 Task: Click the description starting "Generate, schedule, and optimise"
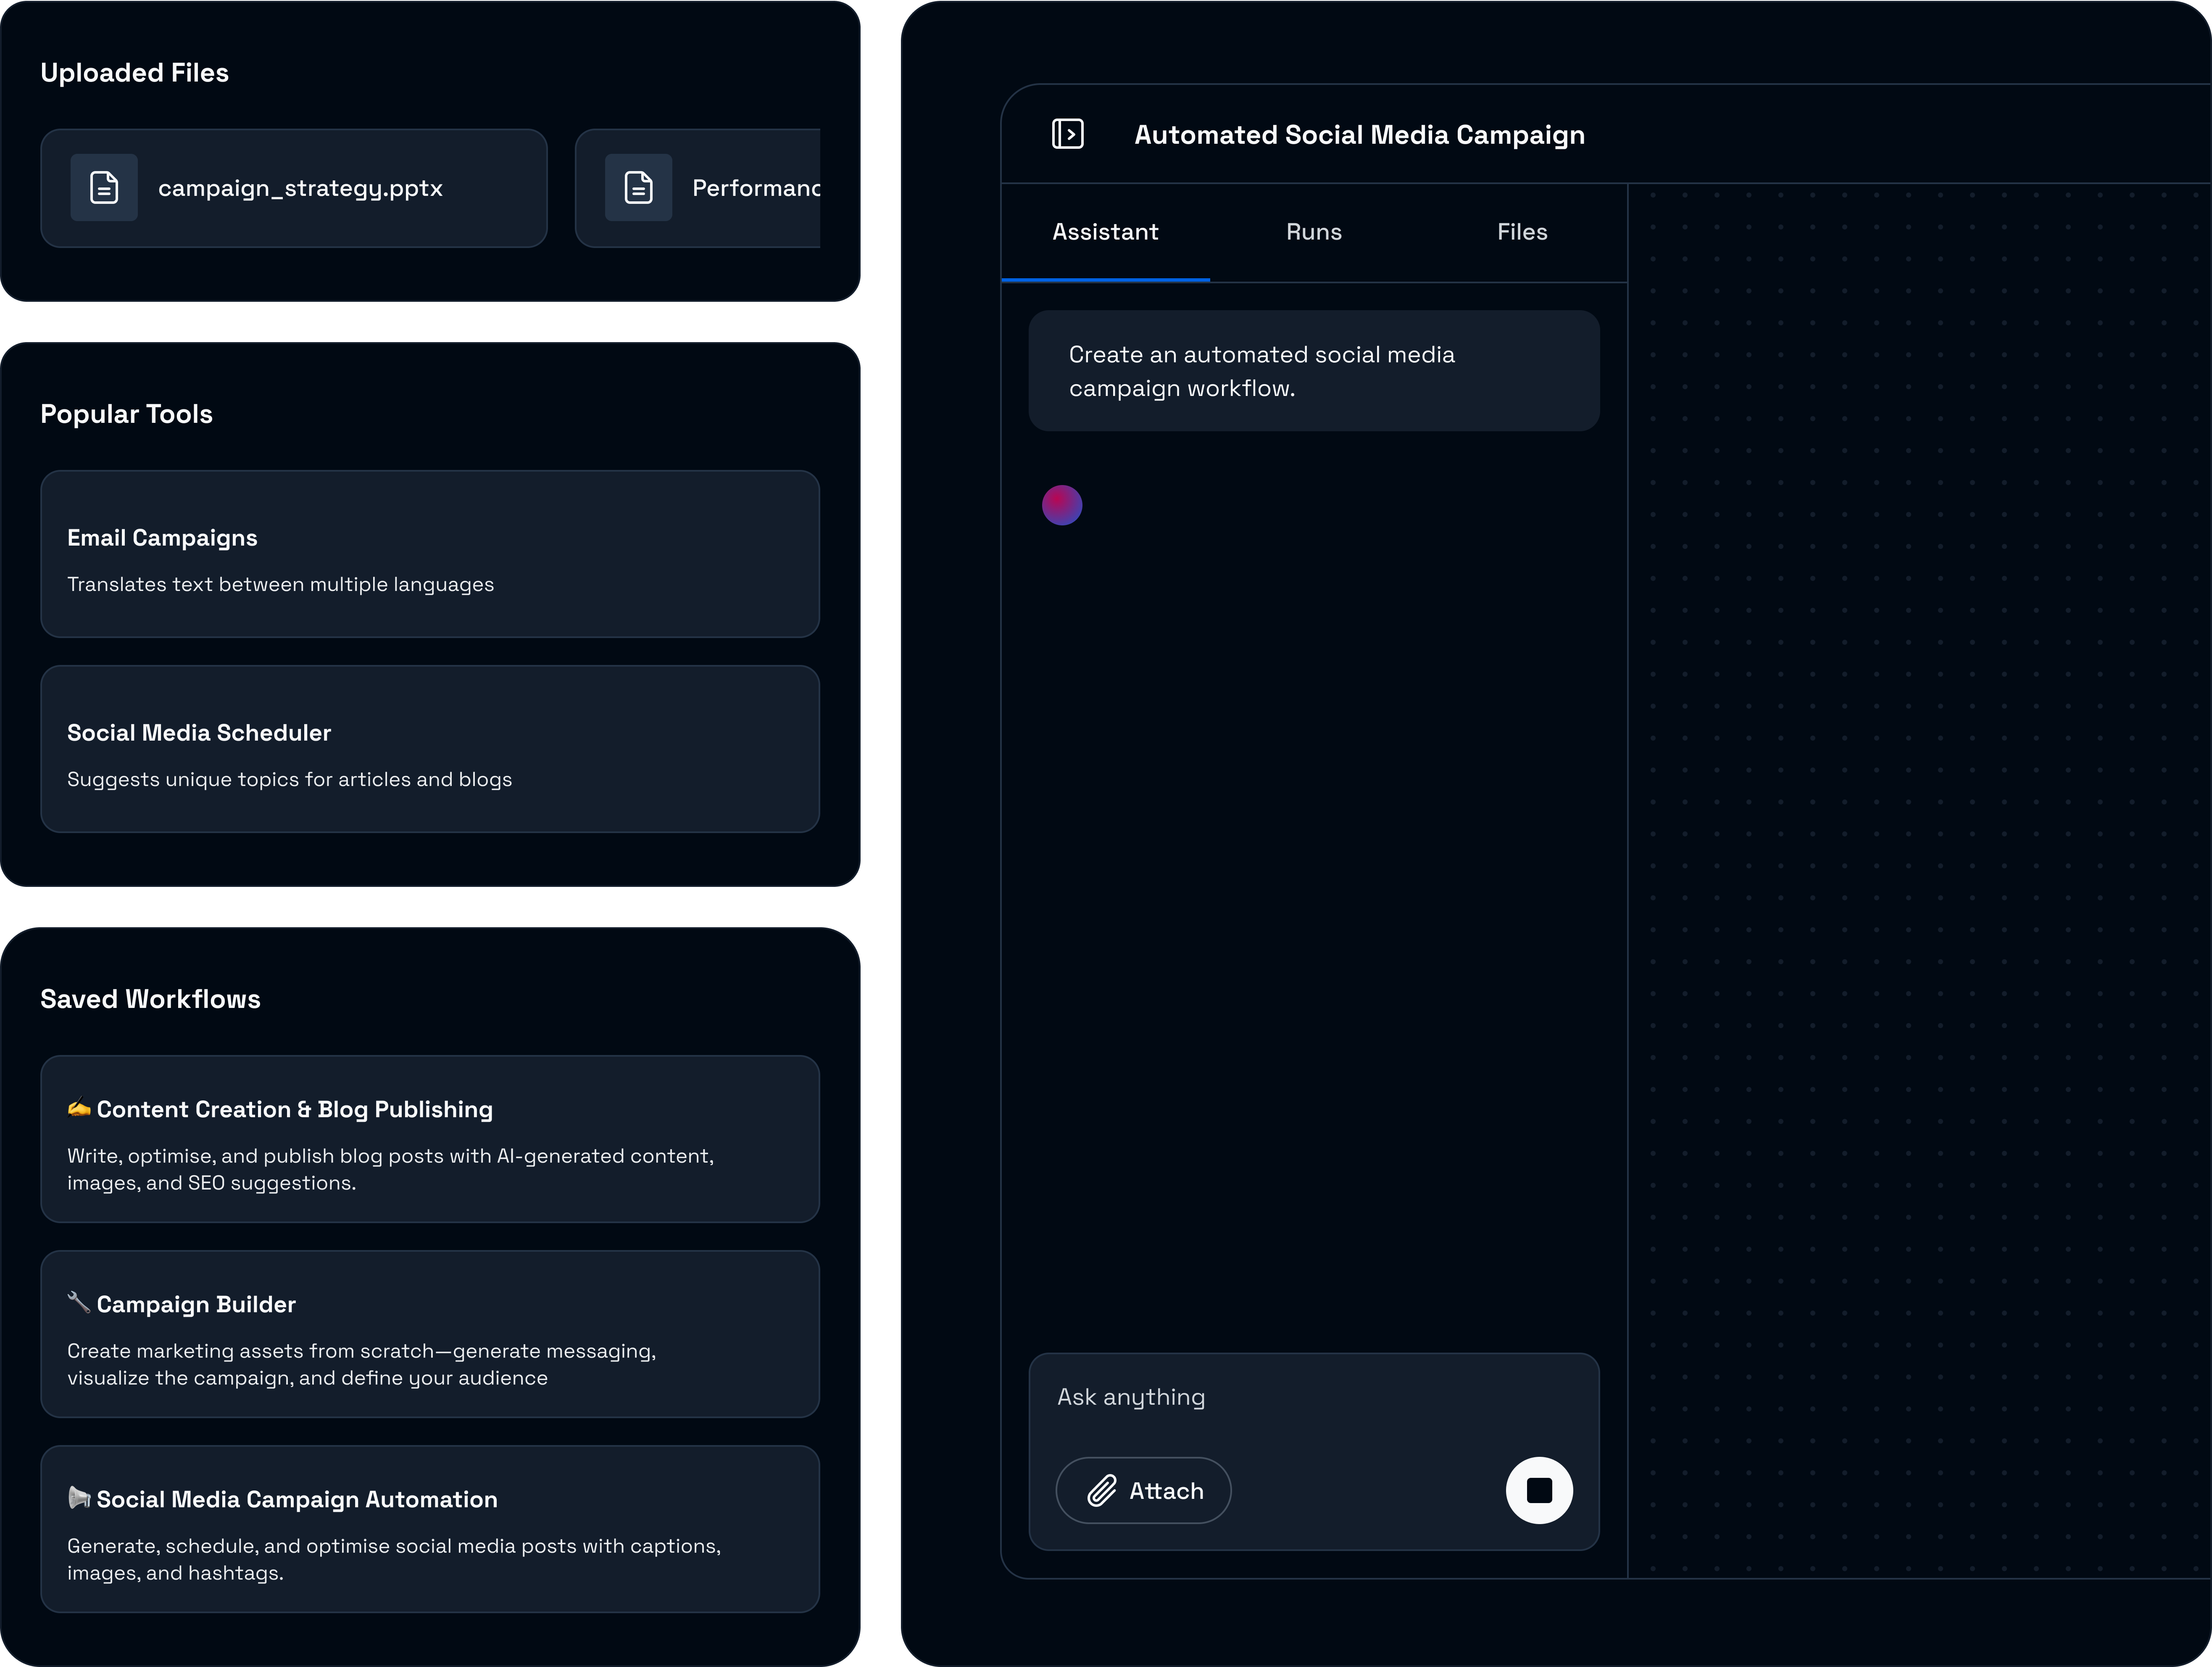coord(394,1559)
